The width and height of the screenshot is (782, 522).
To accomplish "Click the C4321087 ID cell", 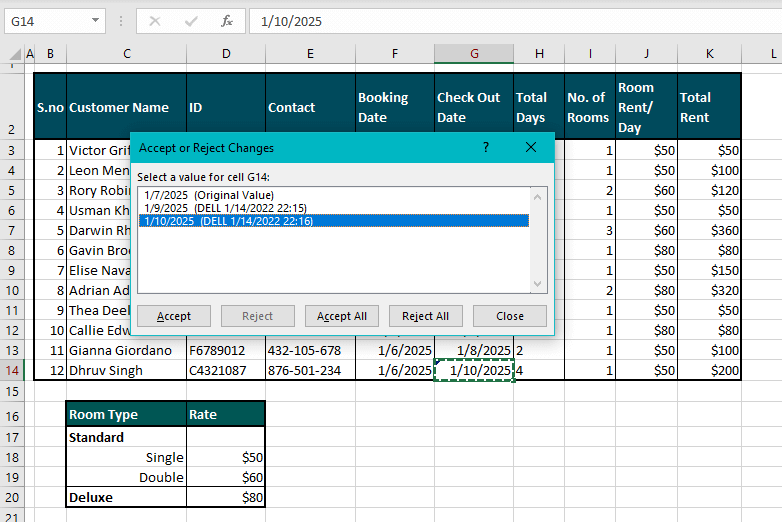I will point(226,370).
